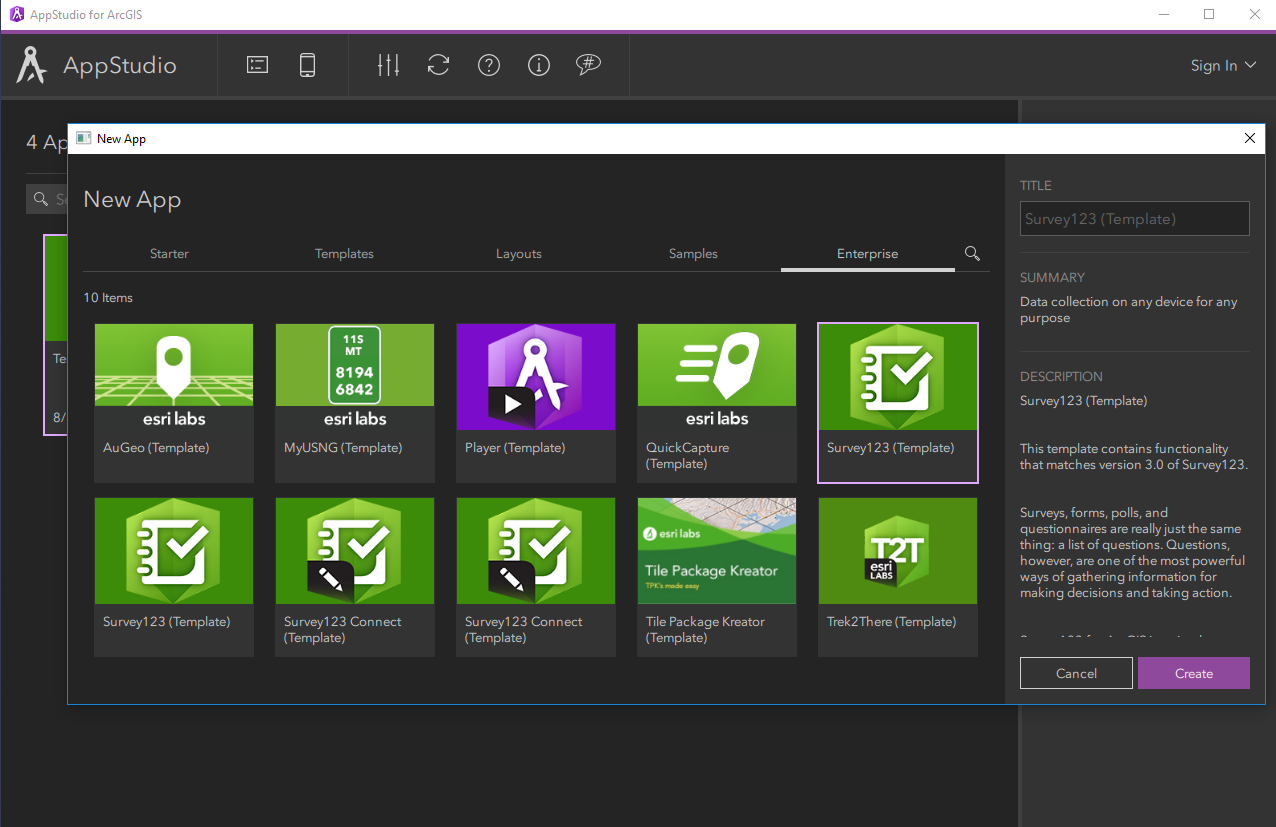Viewport: 1276px width, 827px height.
Task: Choose the Player (Template) card
Action: coord(536,403)
